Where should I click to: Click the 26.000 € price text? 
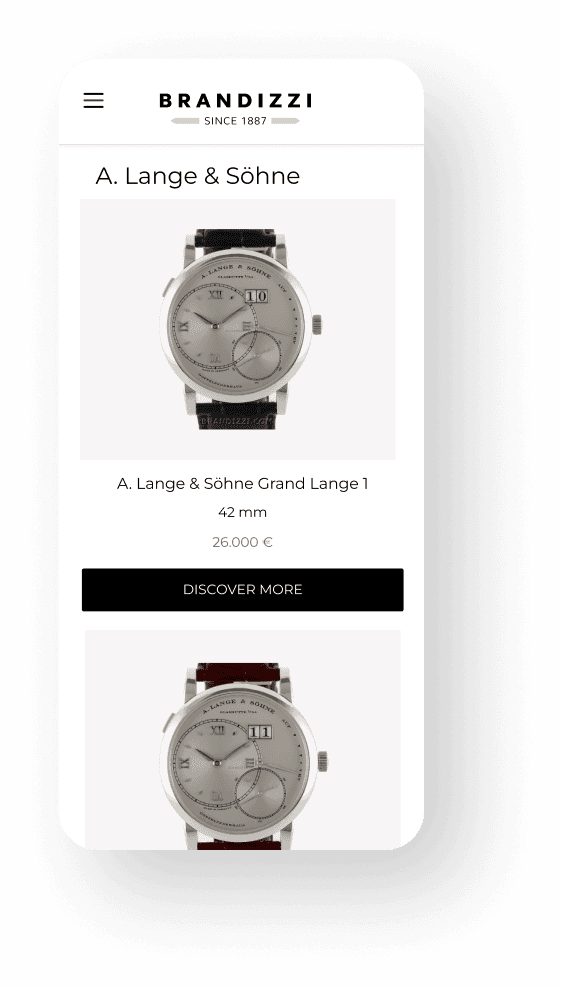[242, 542]
